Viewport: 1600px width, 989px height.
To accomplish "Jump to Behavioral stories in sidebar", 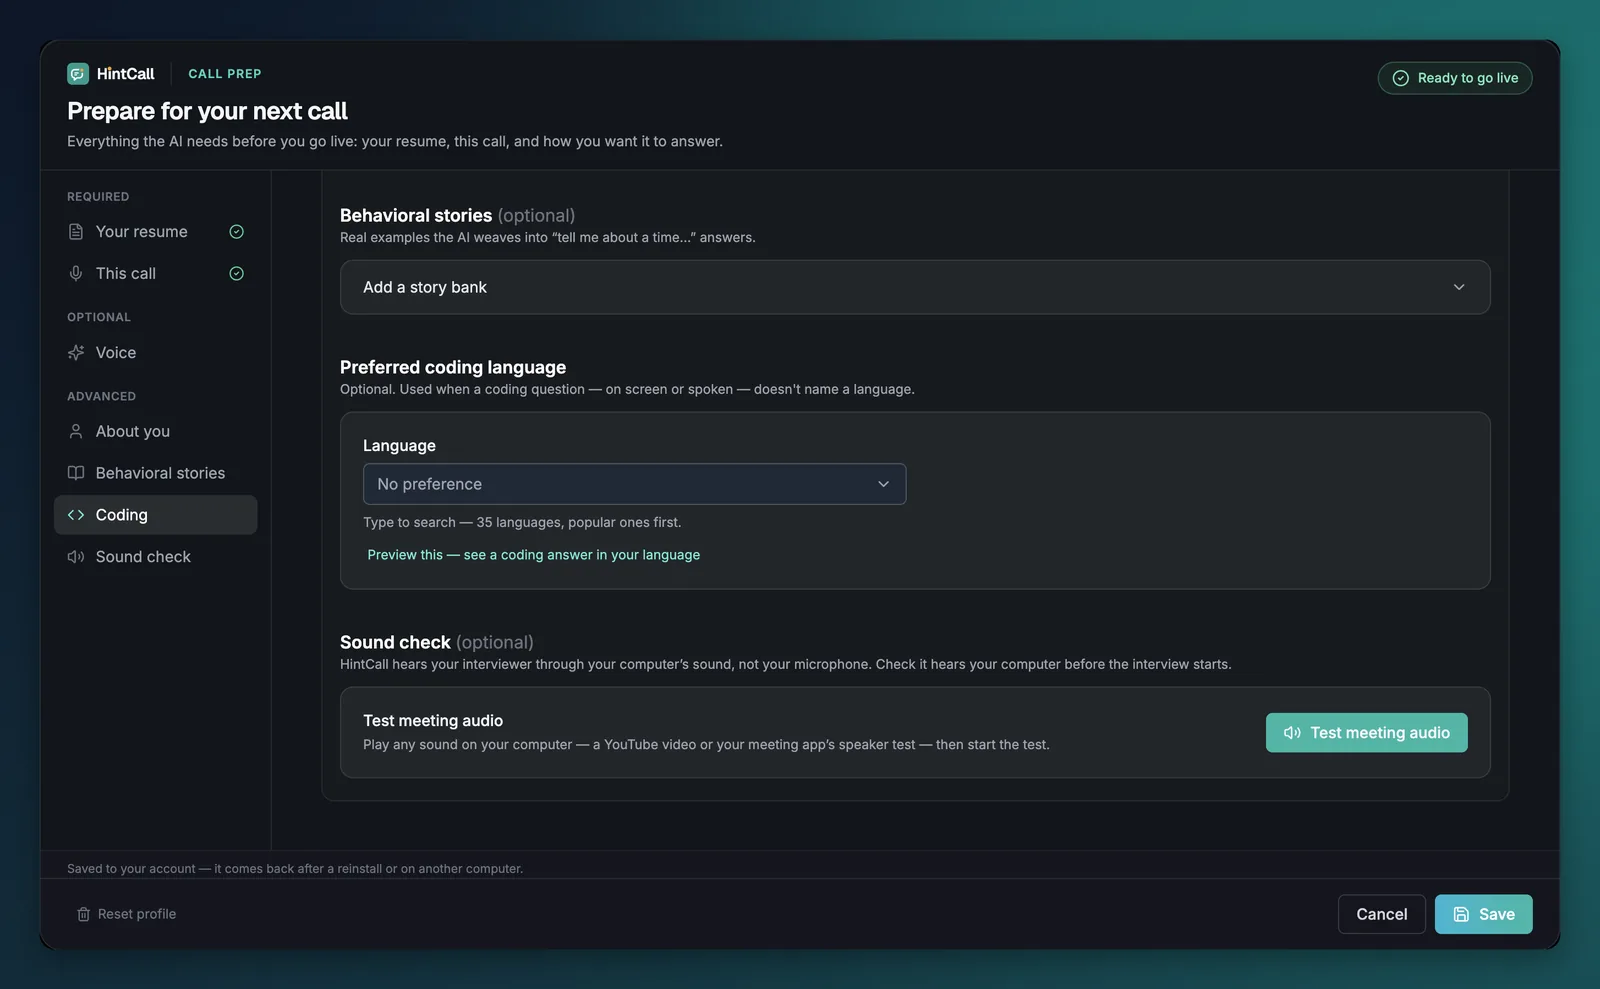I will click(155, 473).
